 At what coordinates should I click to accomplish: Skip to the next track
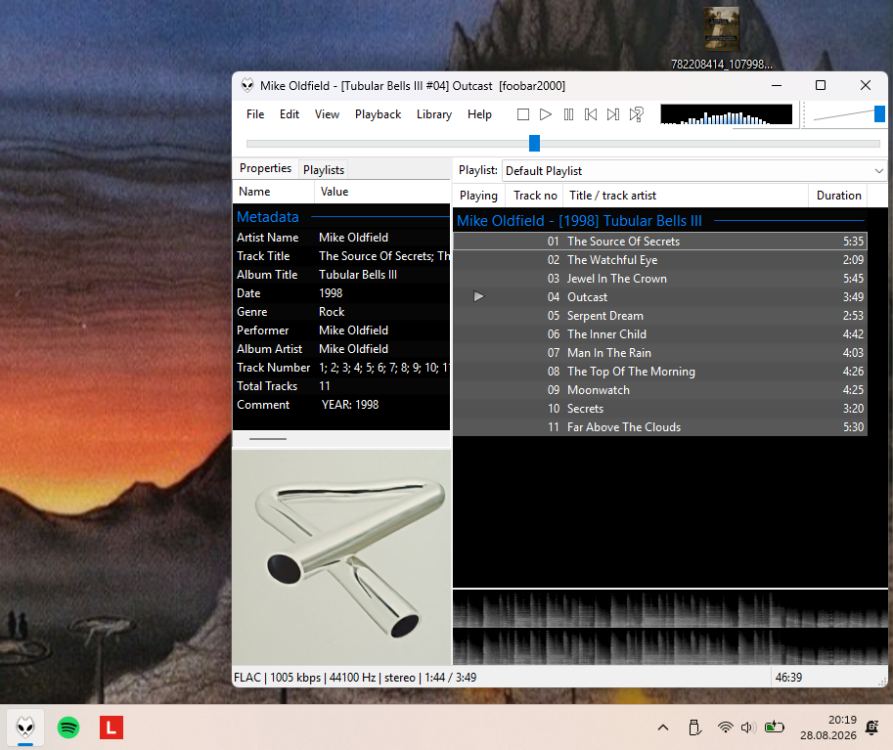pos(613,114)
